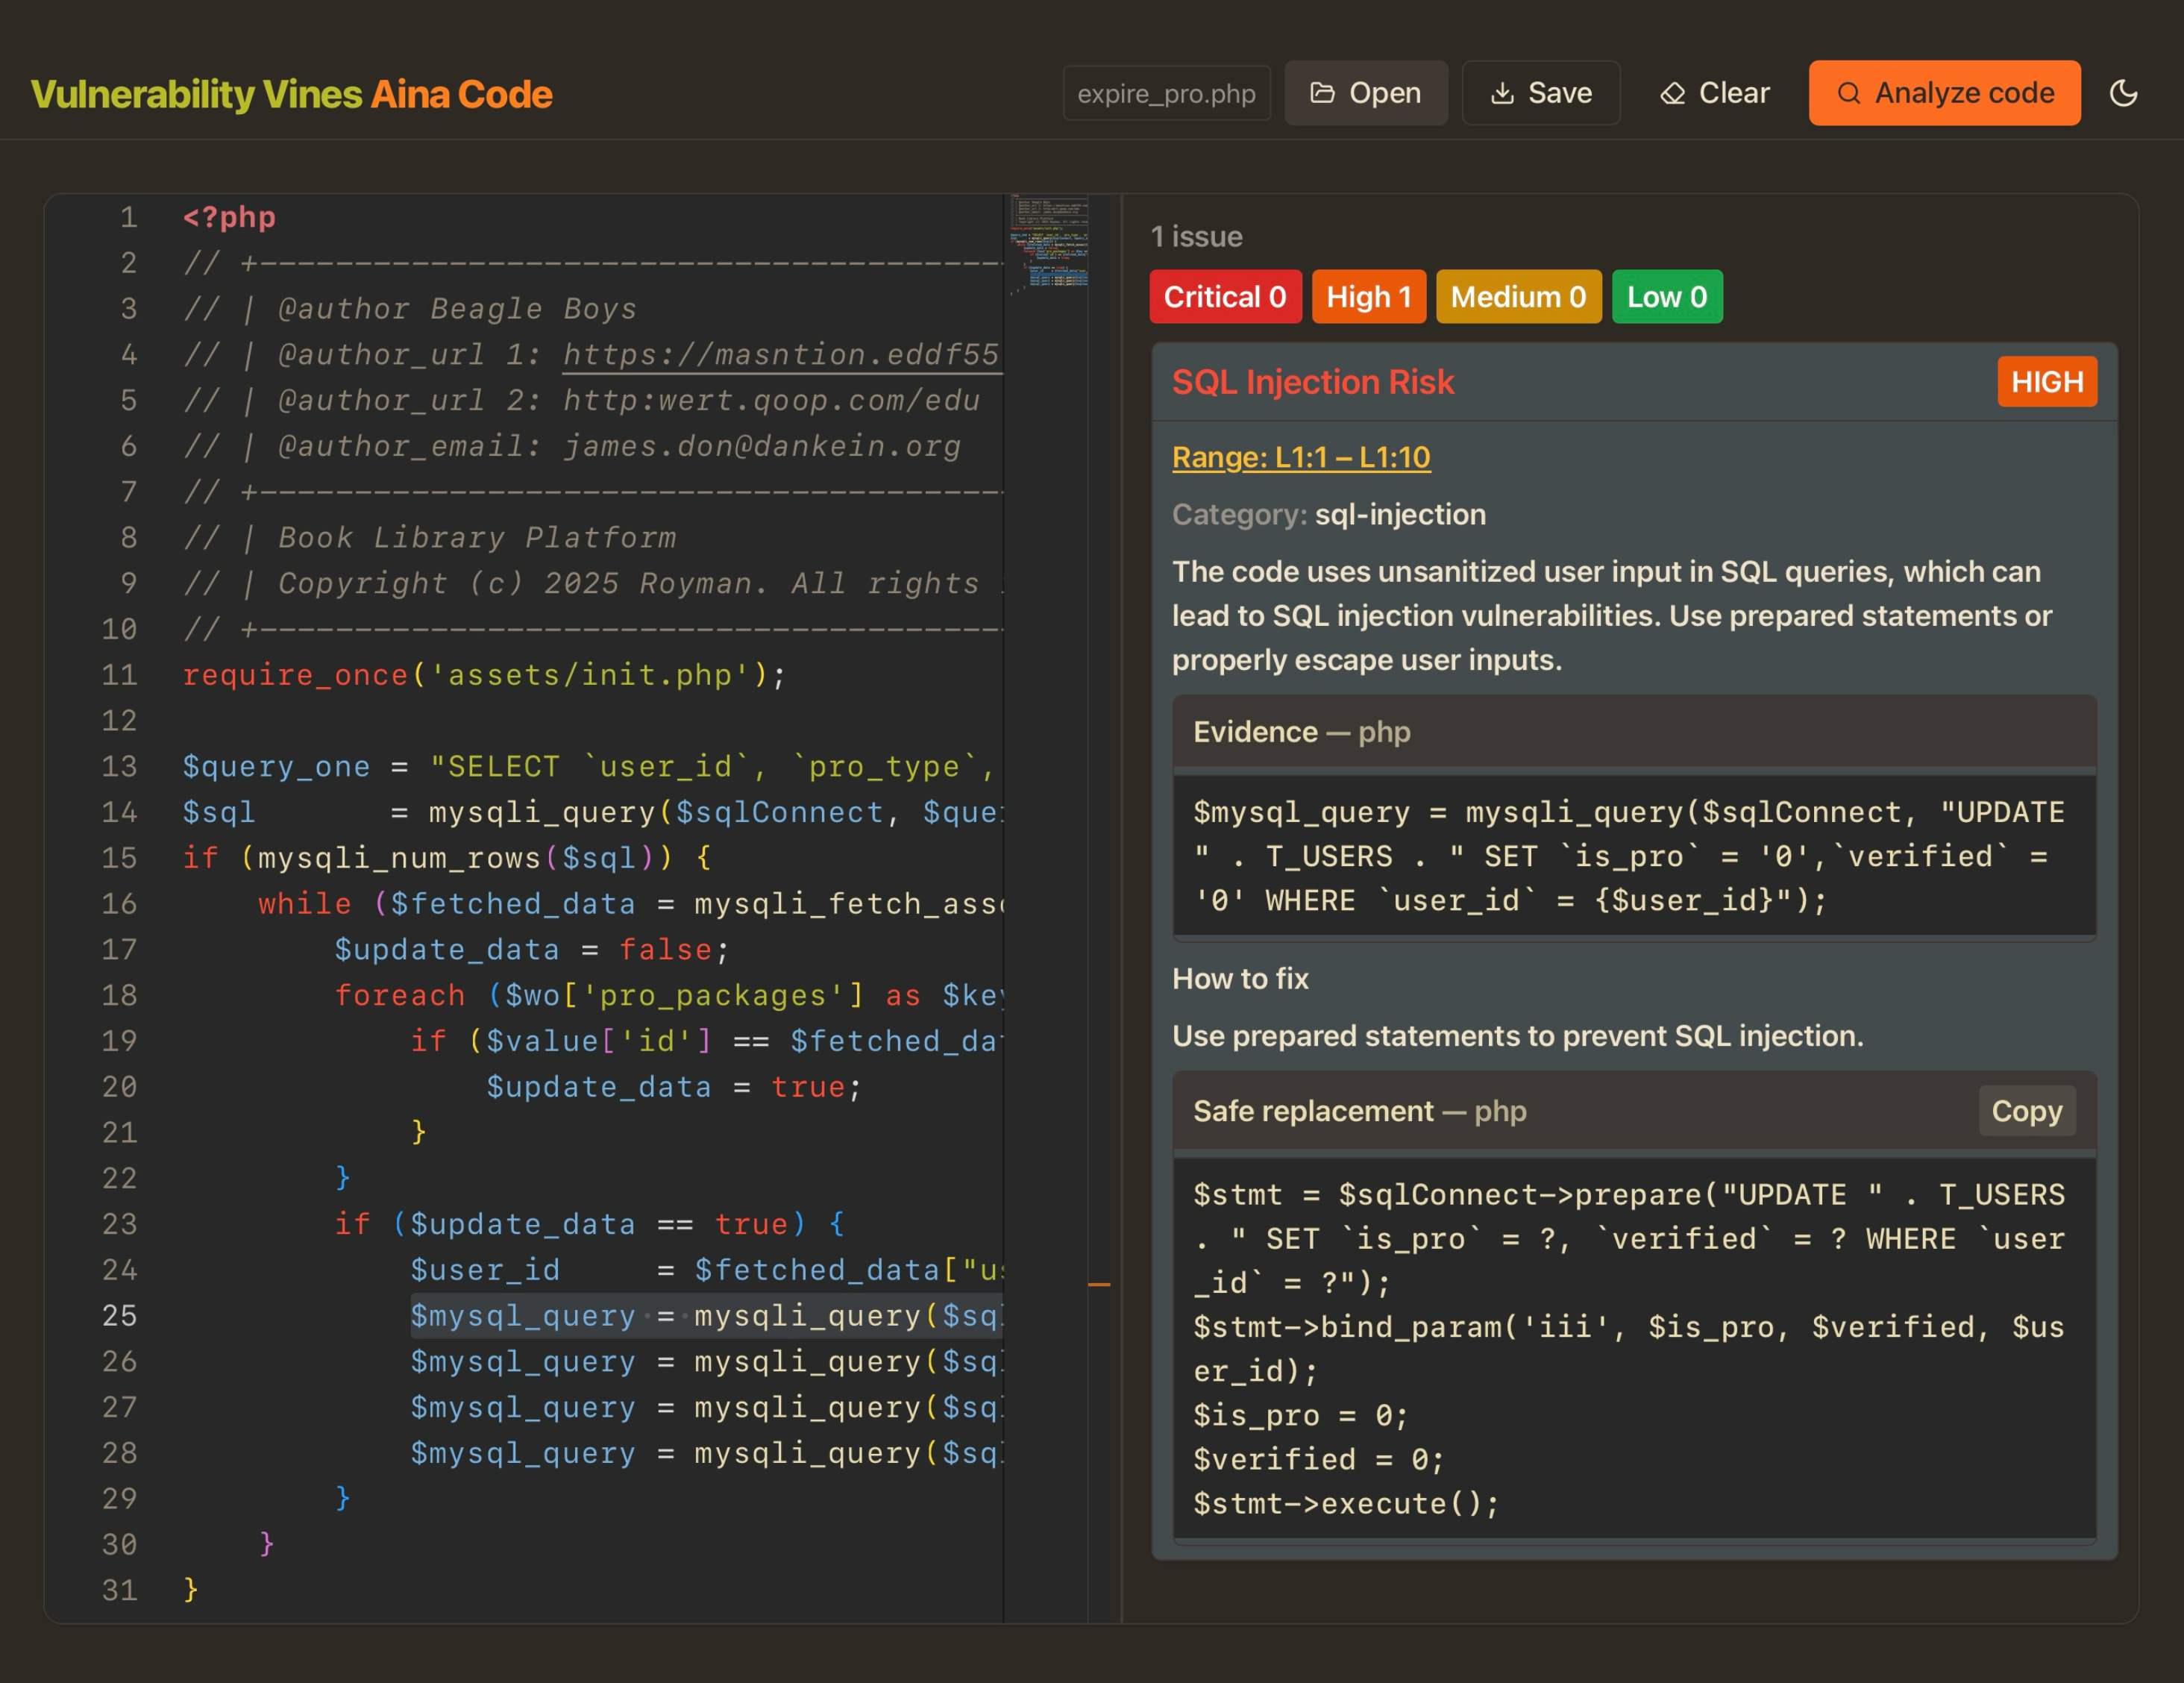Click the folder icon on Open button
The width and height of the screenshot is (2184, 1683).
click(x=1322, y=93)
